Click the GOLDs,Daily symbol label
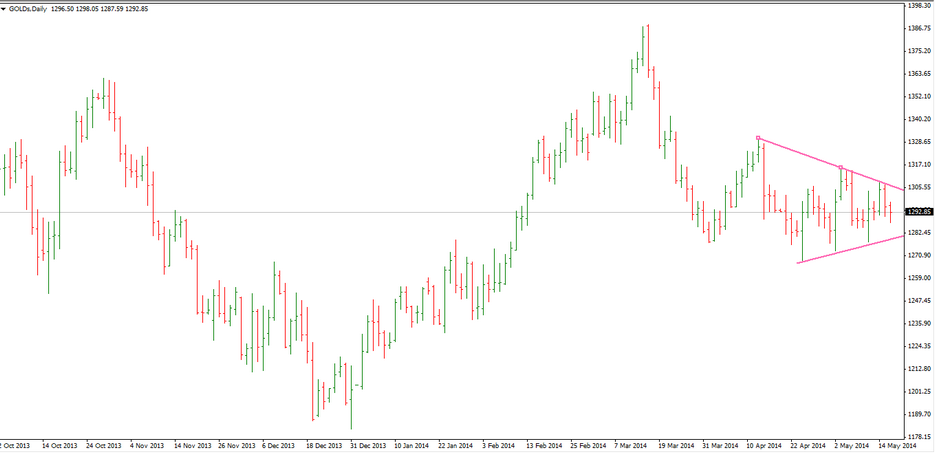The image size is (935, 453). (32, 7)
